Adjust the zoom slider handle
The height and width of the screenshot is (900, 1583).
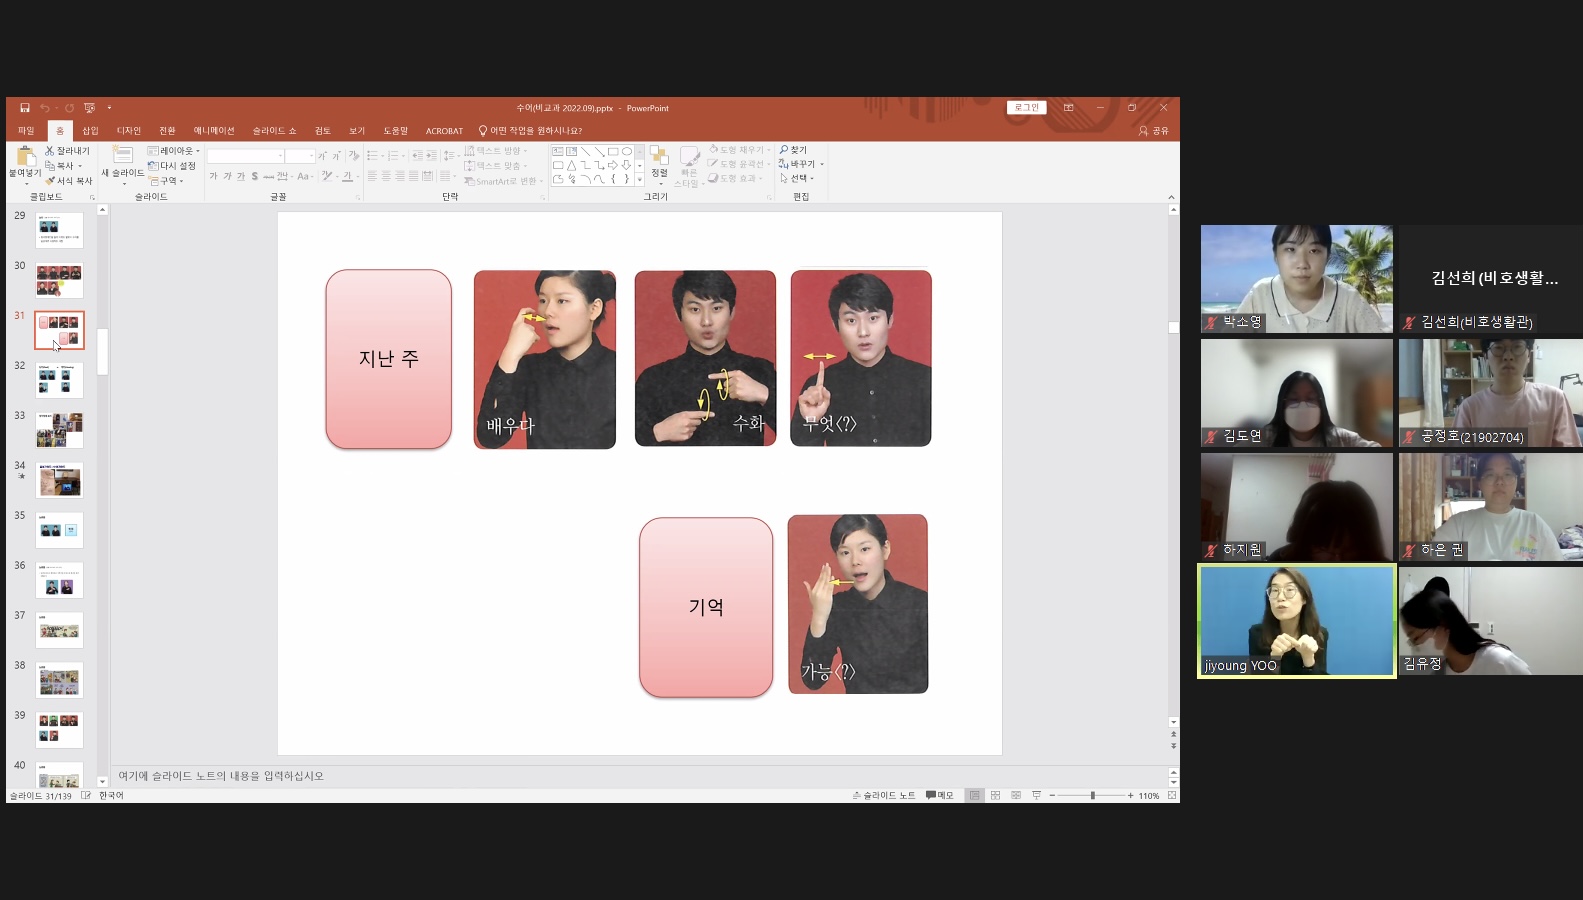click(x=1092, y=795)
